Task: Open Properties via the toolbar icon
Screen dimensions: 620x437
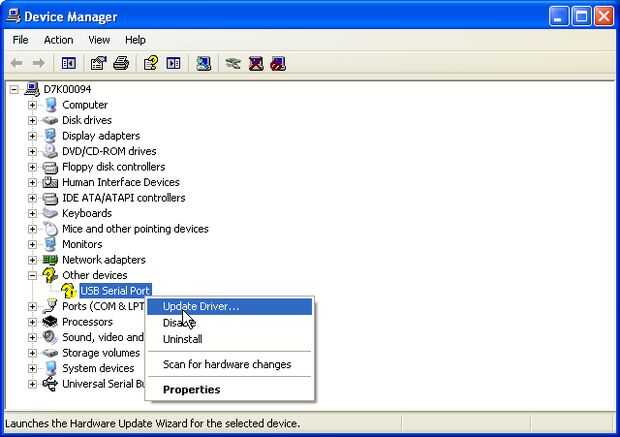Action: 98,63
